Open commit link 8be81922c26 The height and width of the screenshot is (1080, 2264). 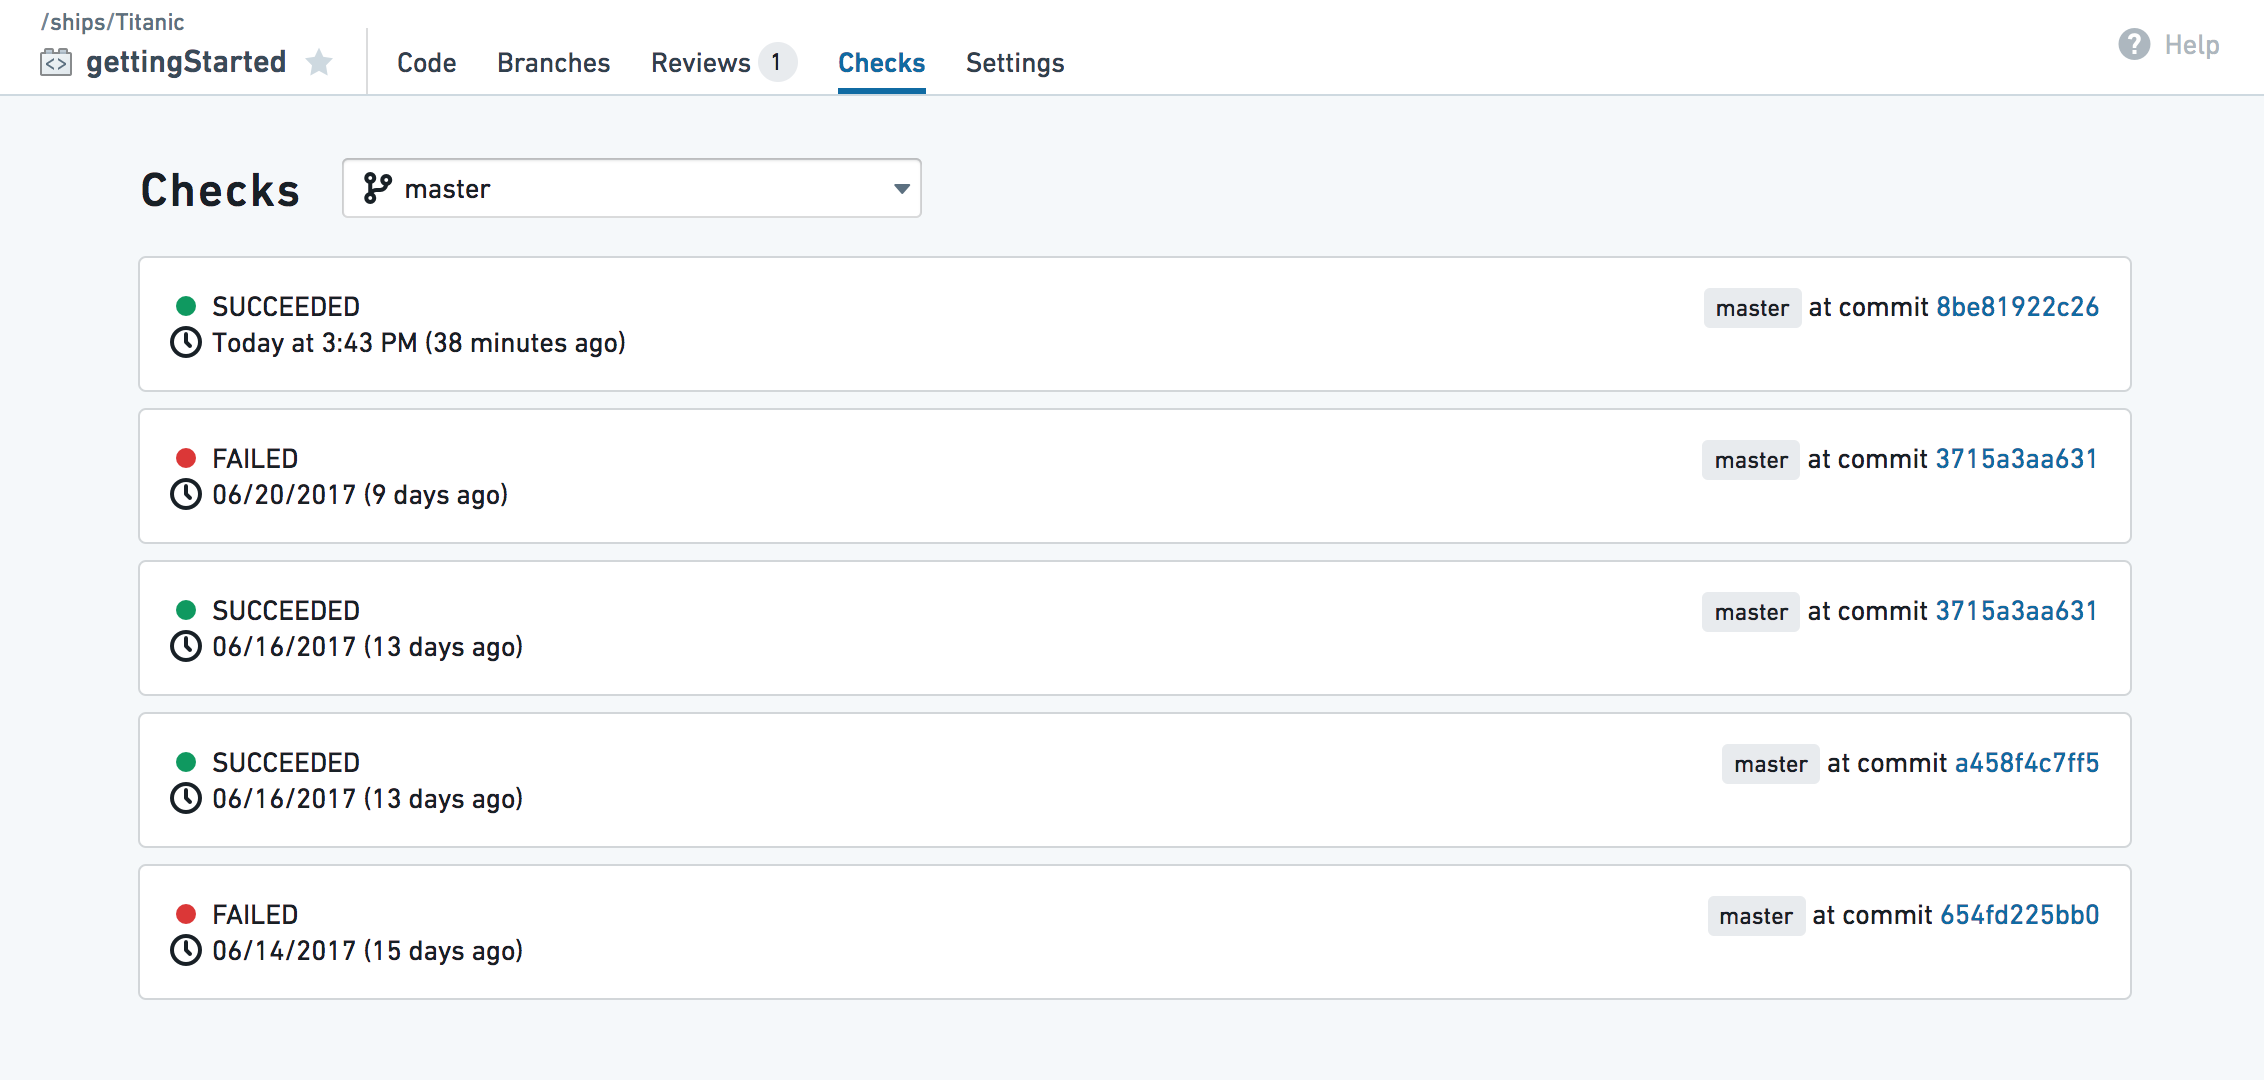[2018, 307]
